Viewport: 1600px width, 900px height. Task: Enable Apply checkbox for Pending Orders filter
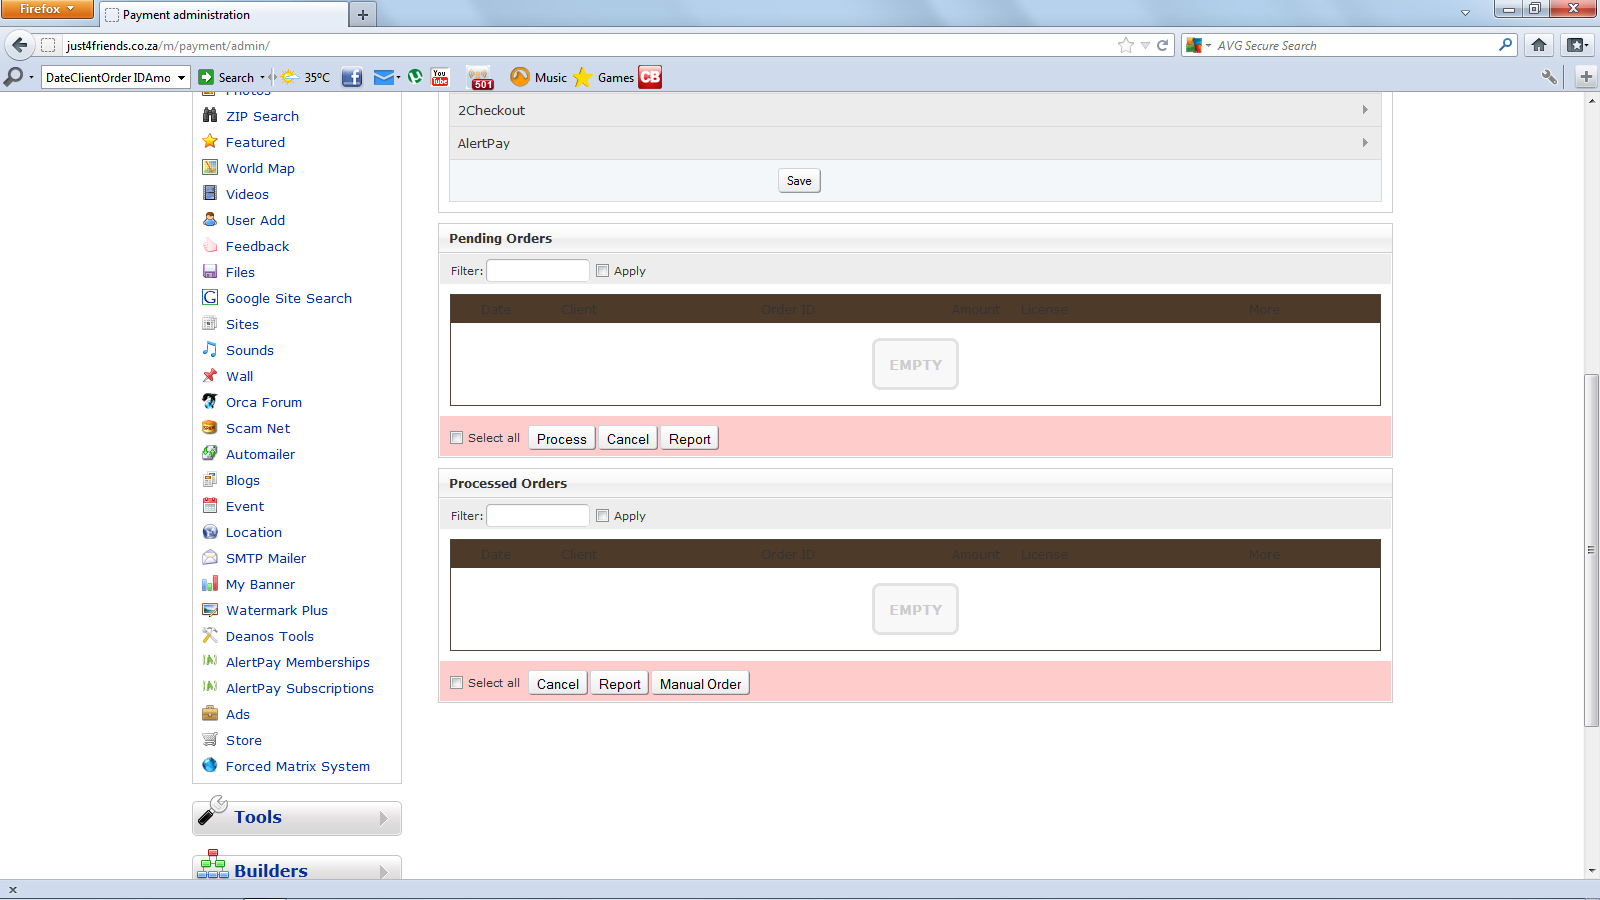point(602,271)
